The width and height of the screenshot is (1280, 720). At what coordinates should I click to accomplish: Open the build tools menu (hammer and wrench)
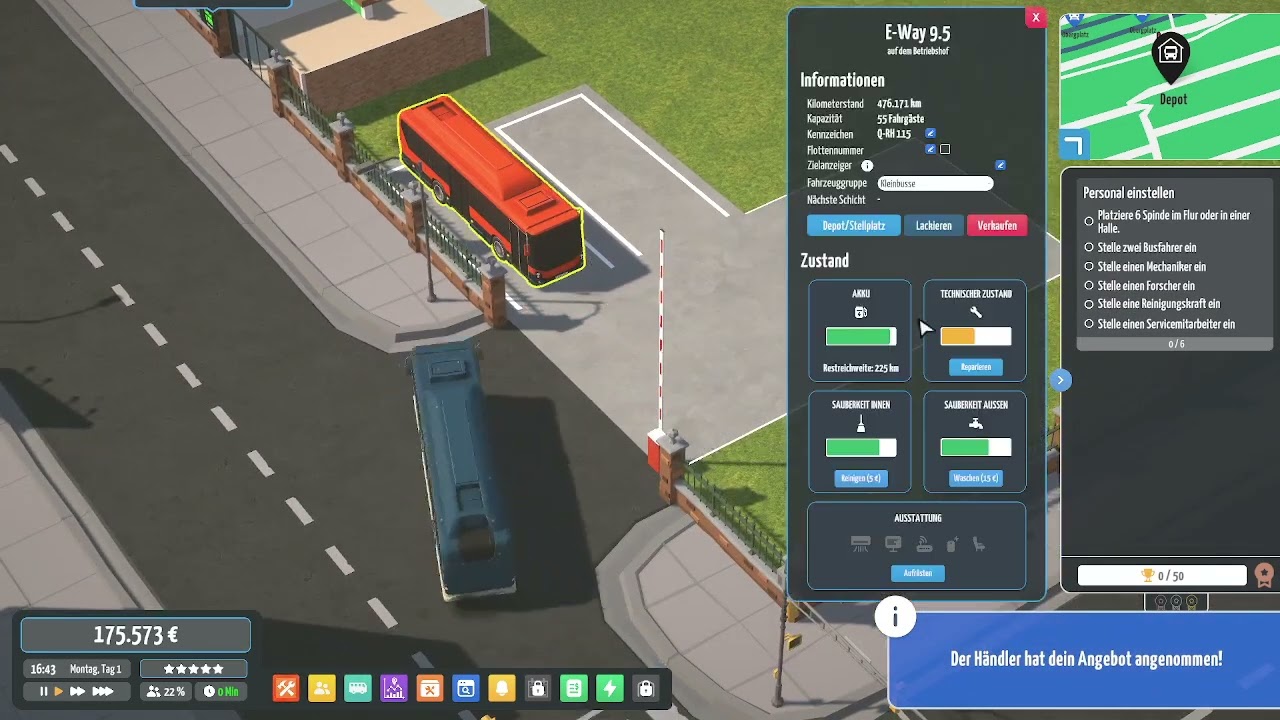tap(286, 688)
